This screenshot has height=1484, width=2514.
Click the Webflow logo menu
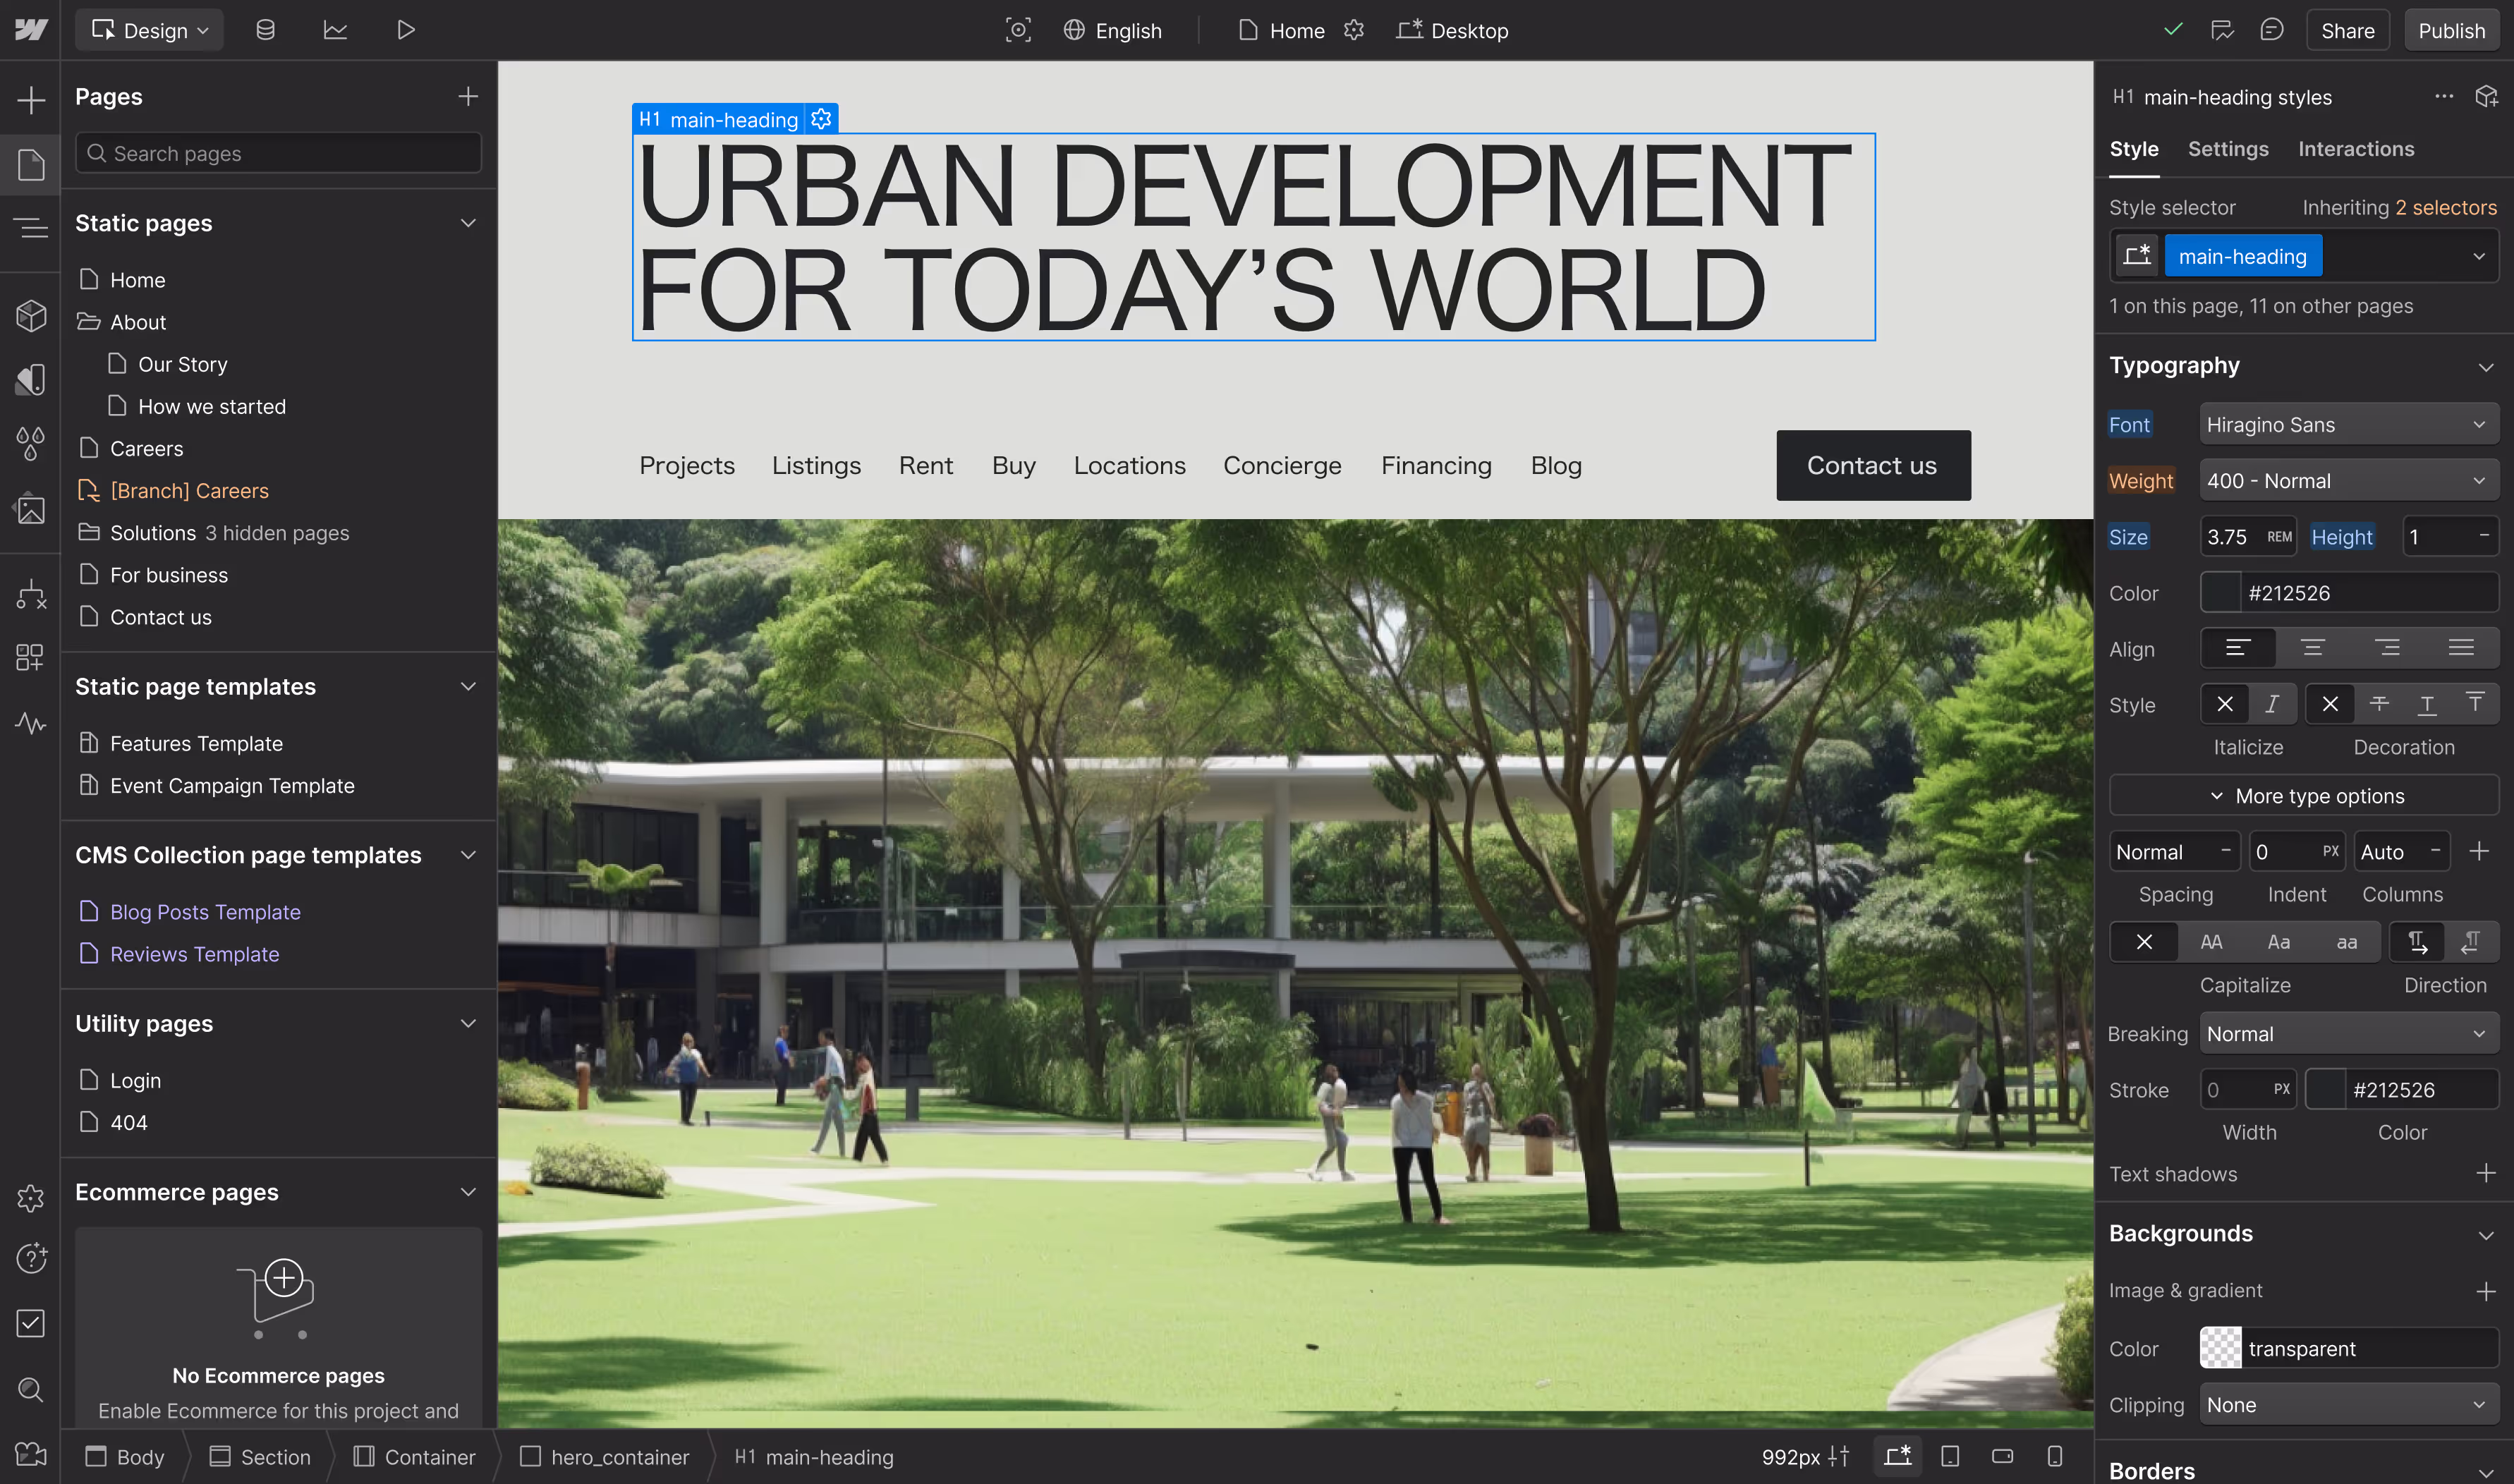point(31,30)
